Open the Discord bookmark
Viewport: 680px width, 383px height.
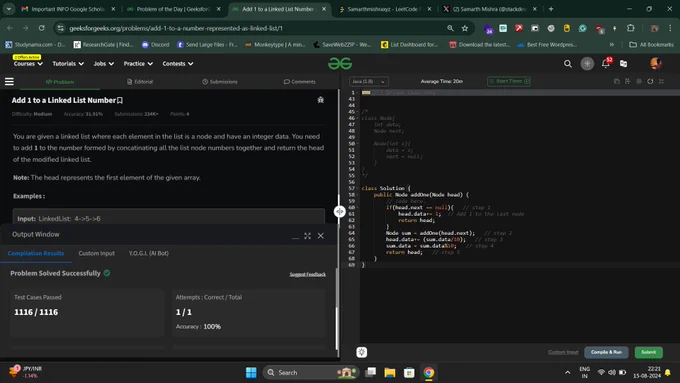[x=155, y=45]
